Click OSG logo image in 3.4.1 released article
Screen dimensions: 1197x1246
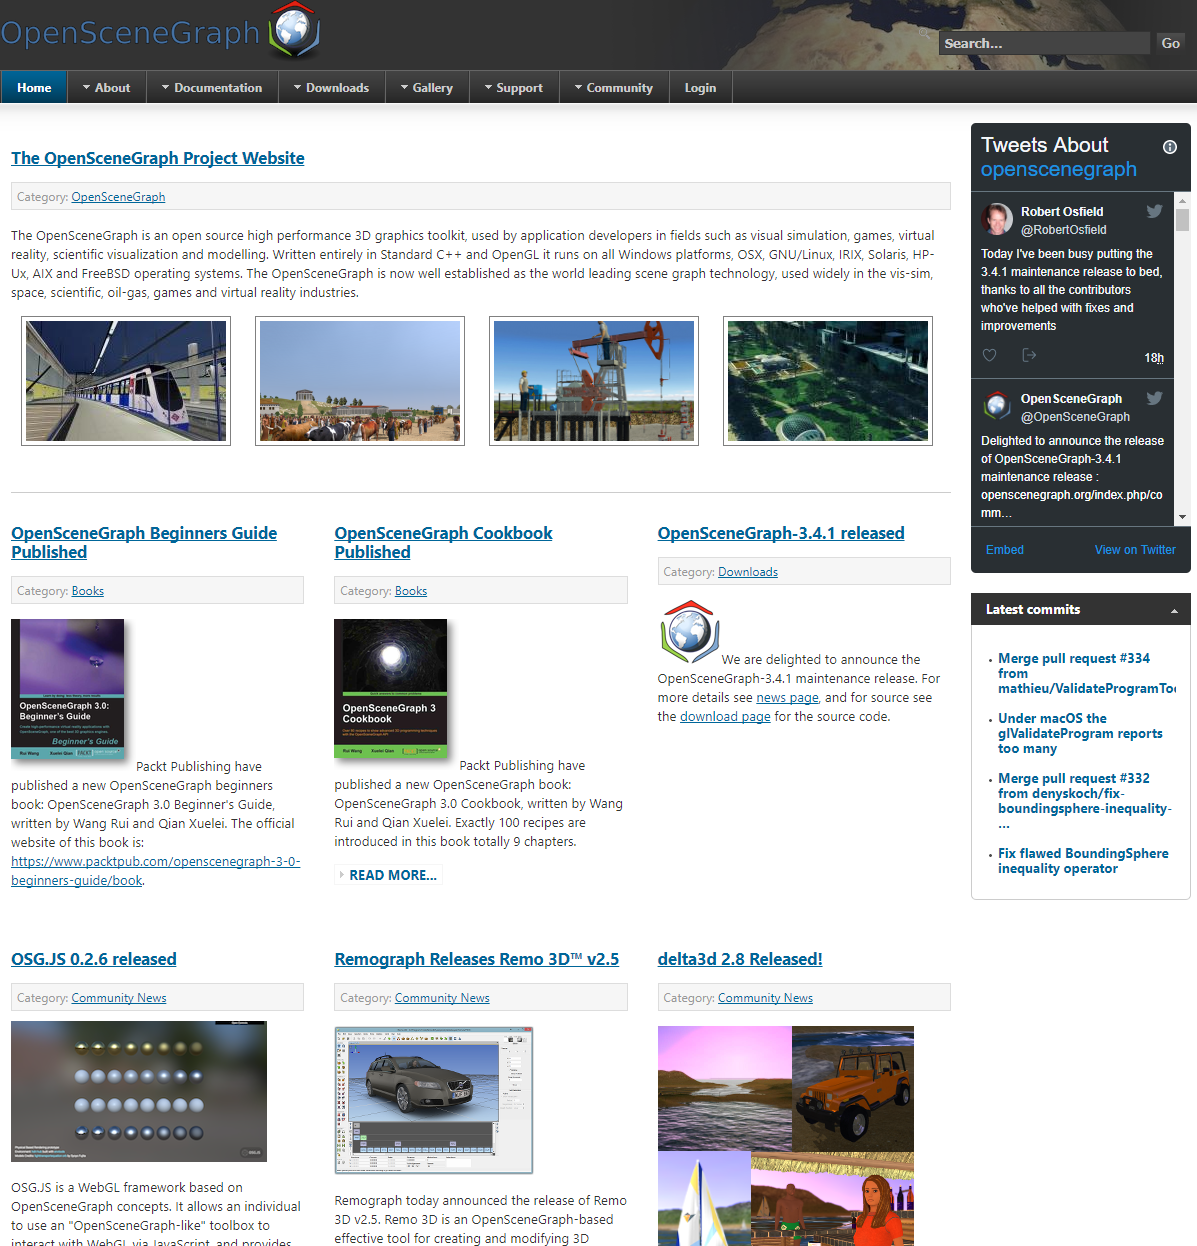[689, 632]
